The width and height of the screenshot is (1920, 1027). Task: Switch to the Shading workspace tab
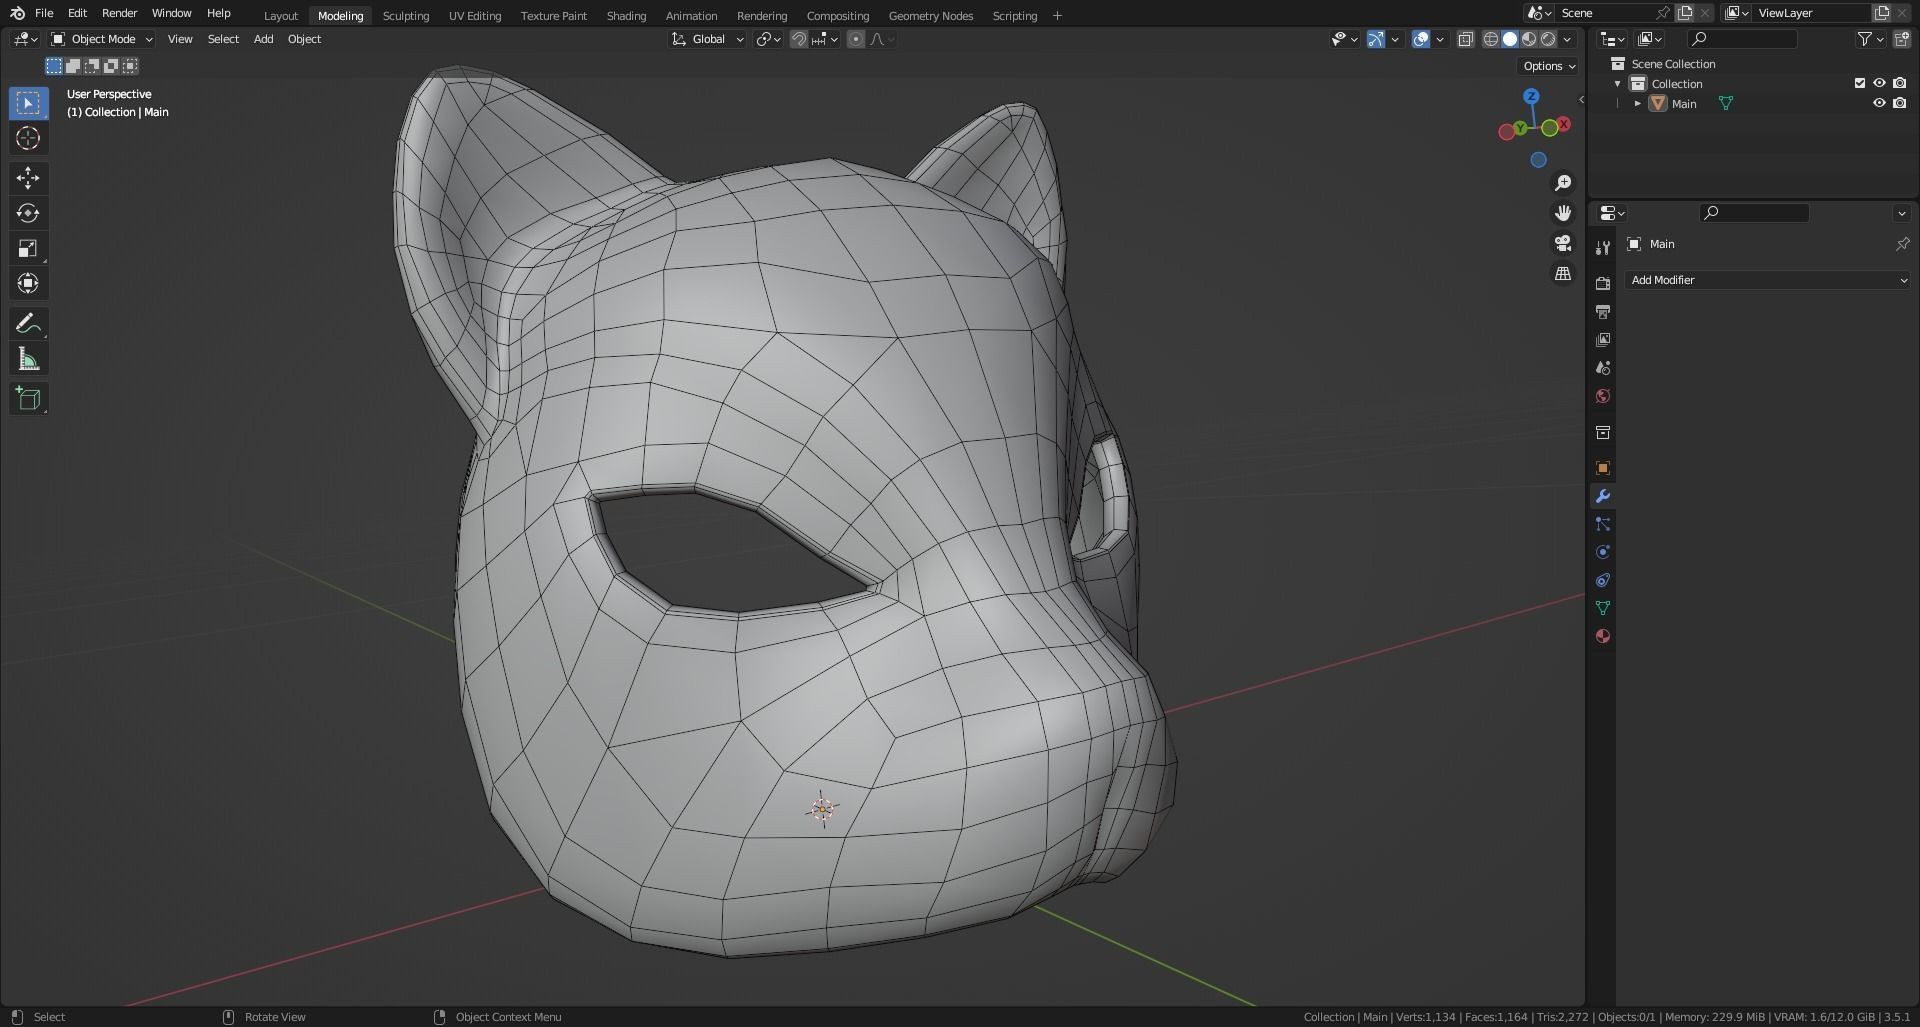[x=626, y=15]
